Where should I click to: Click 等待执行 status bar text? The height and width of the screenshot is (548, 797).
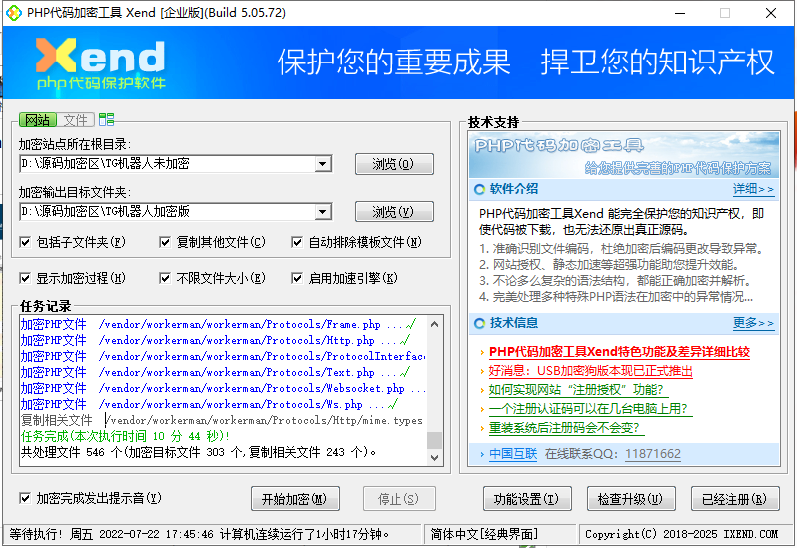click(199, 534)
